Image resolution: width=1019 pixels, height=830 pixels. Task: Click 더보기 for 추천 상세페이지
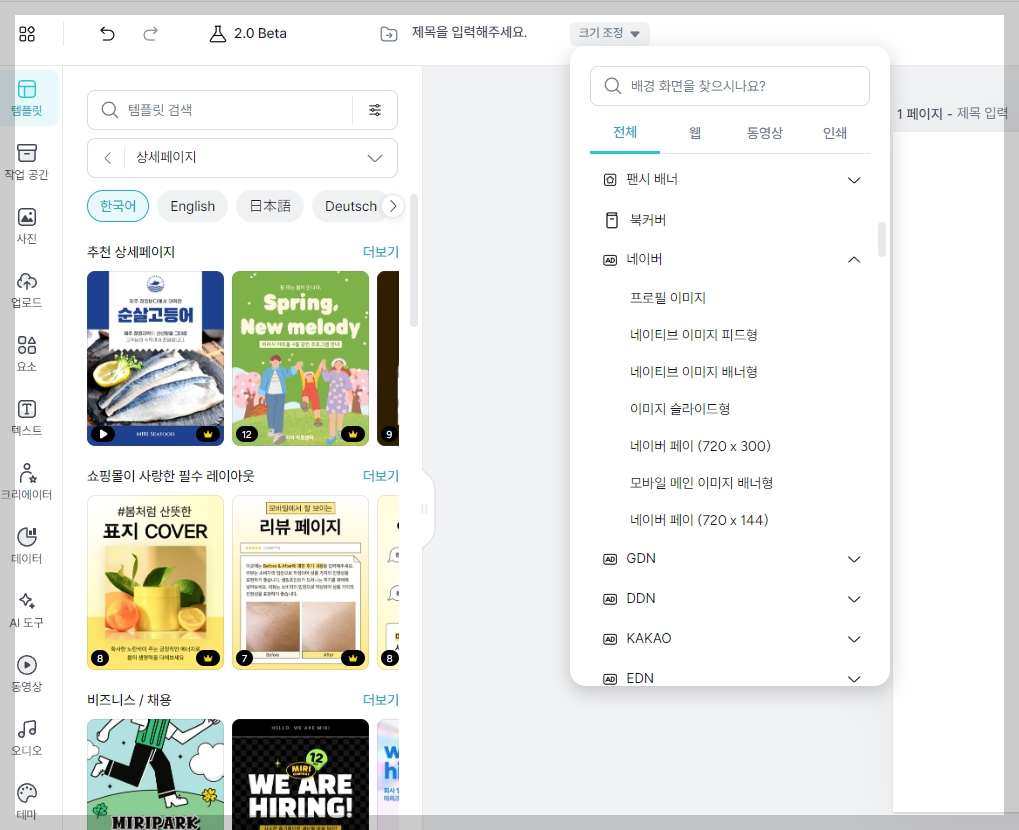[x=381, y=252]
